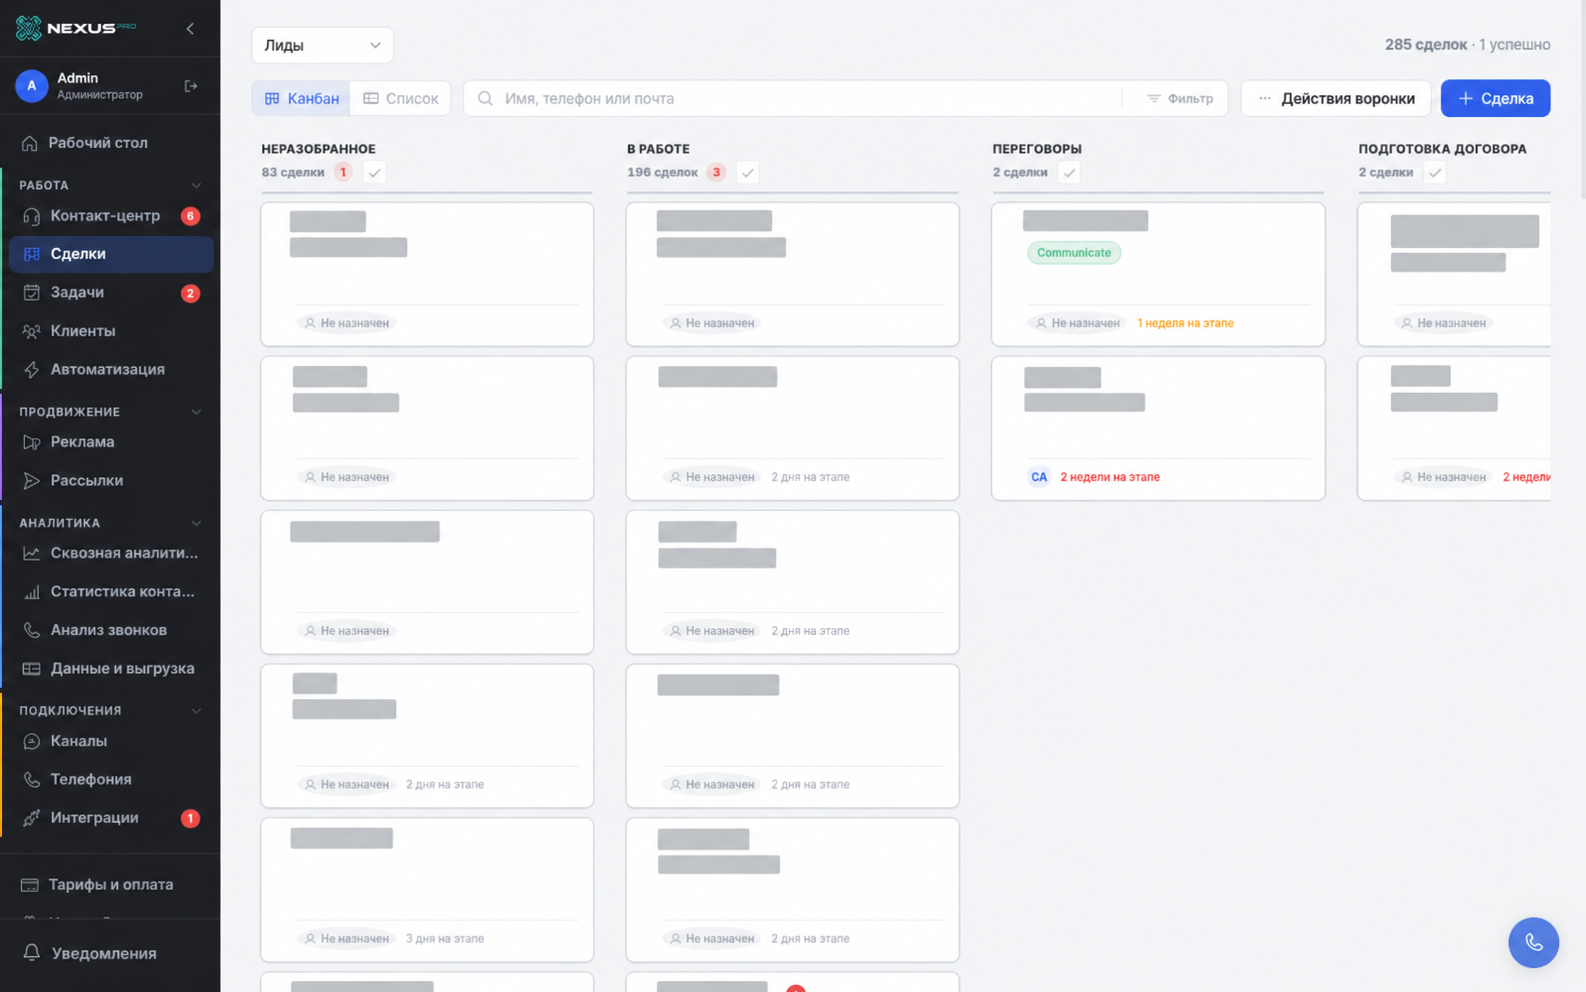1586x992 pixels.
Task: Click the logout icon next to Admin
Action: 190,86
